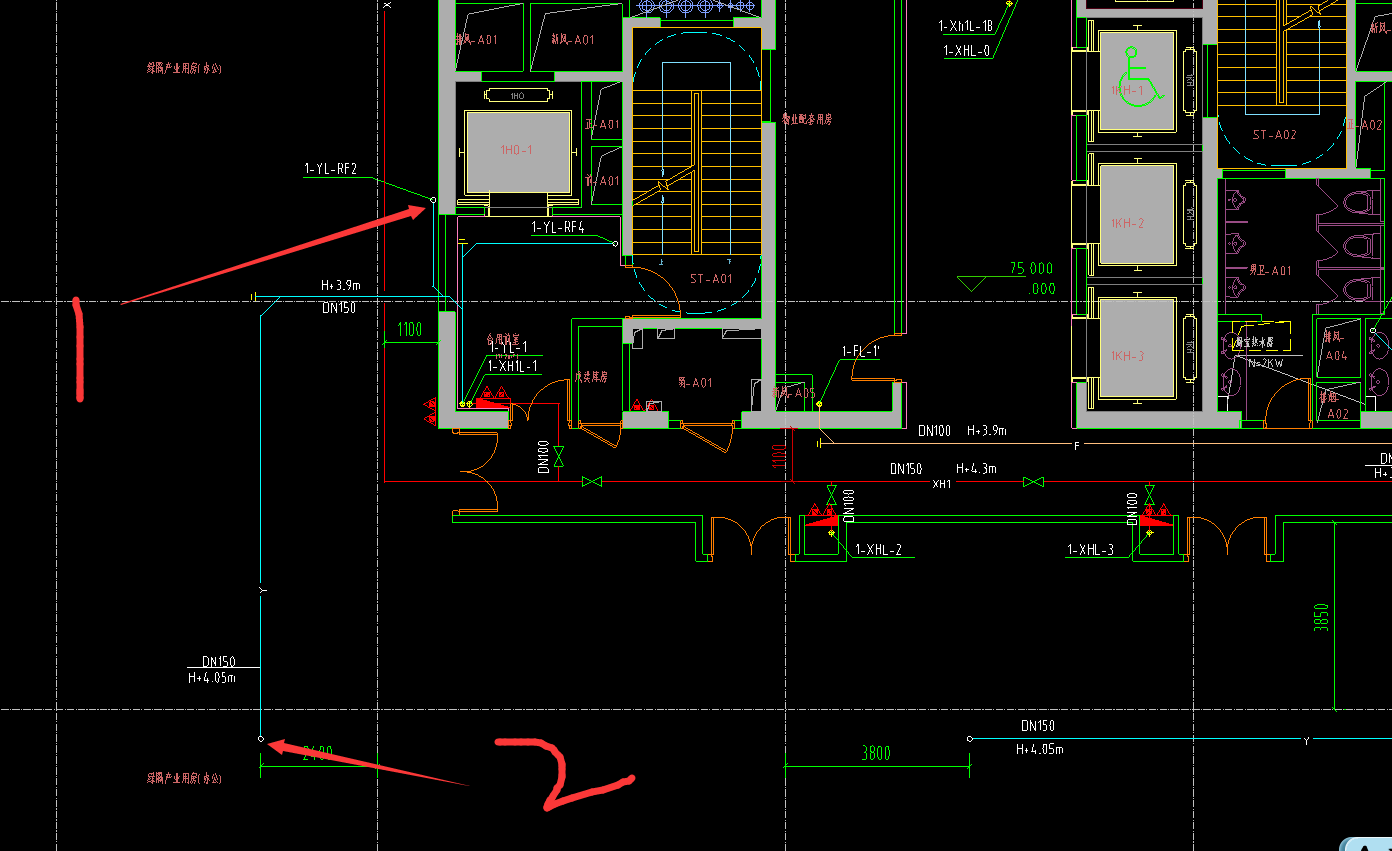Click the ST-A02 stairwell label
This screenshot has width=1392, height=851.
(1274, 134)
